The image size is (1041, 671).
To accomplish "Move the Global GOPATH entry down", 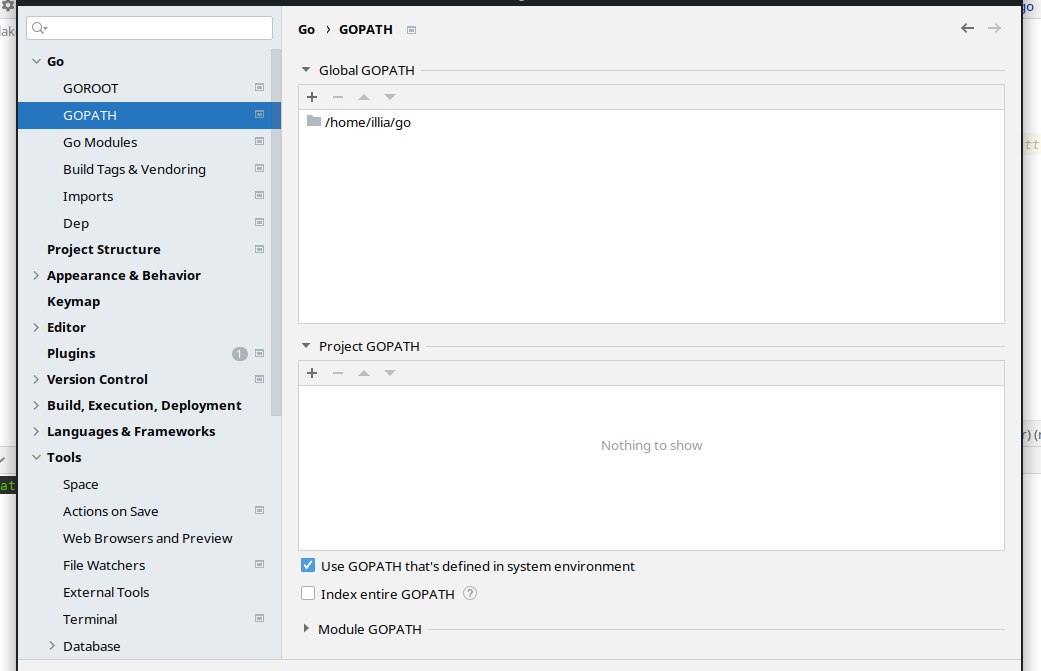I will (390, 97).
